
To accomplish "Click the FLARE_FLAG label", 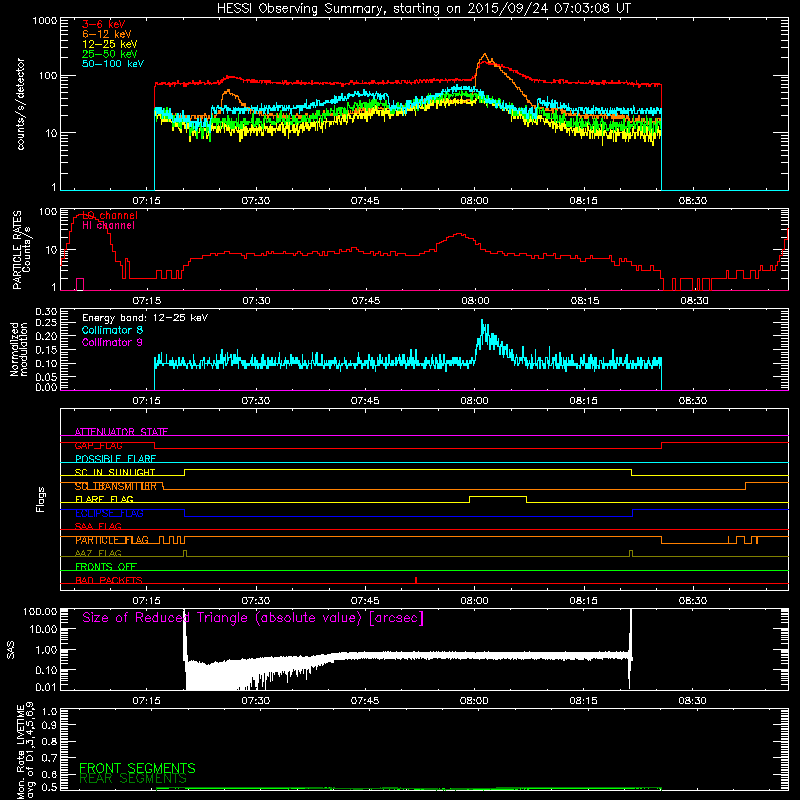I will pos(104,499).
